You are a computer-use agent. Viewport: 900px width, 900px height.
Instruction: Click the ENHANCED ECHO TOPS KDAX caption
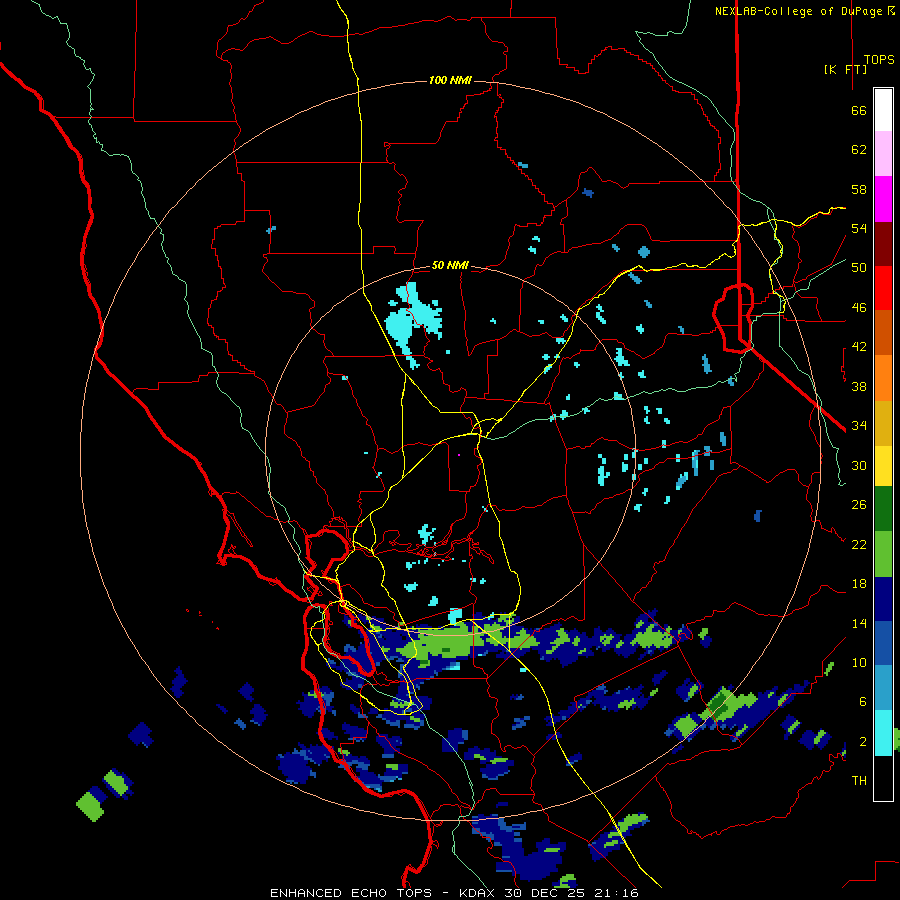pos(454,893)
